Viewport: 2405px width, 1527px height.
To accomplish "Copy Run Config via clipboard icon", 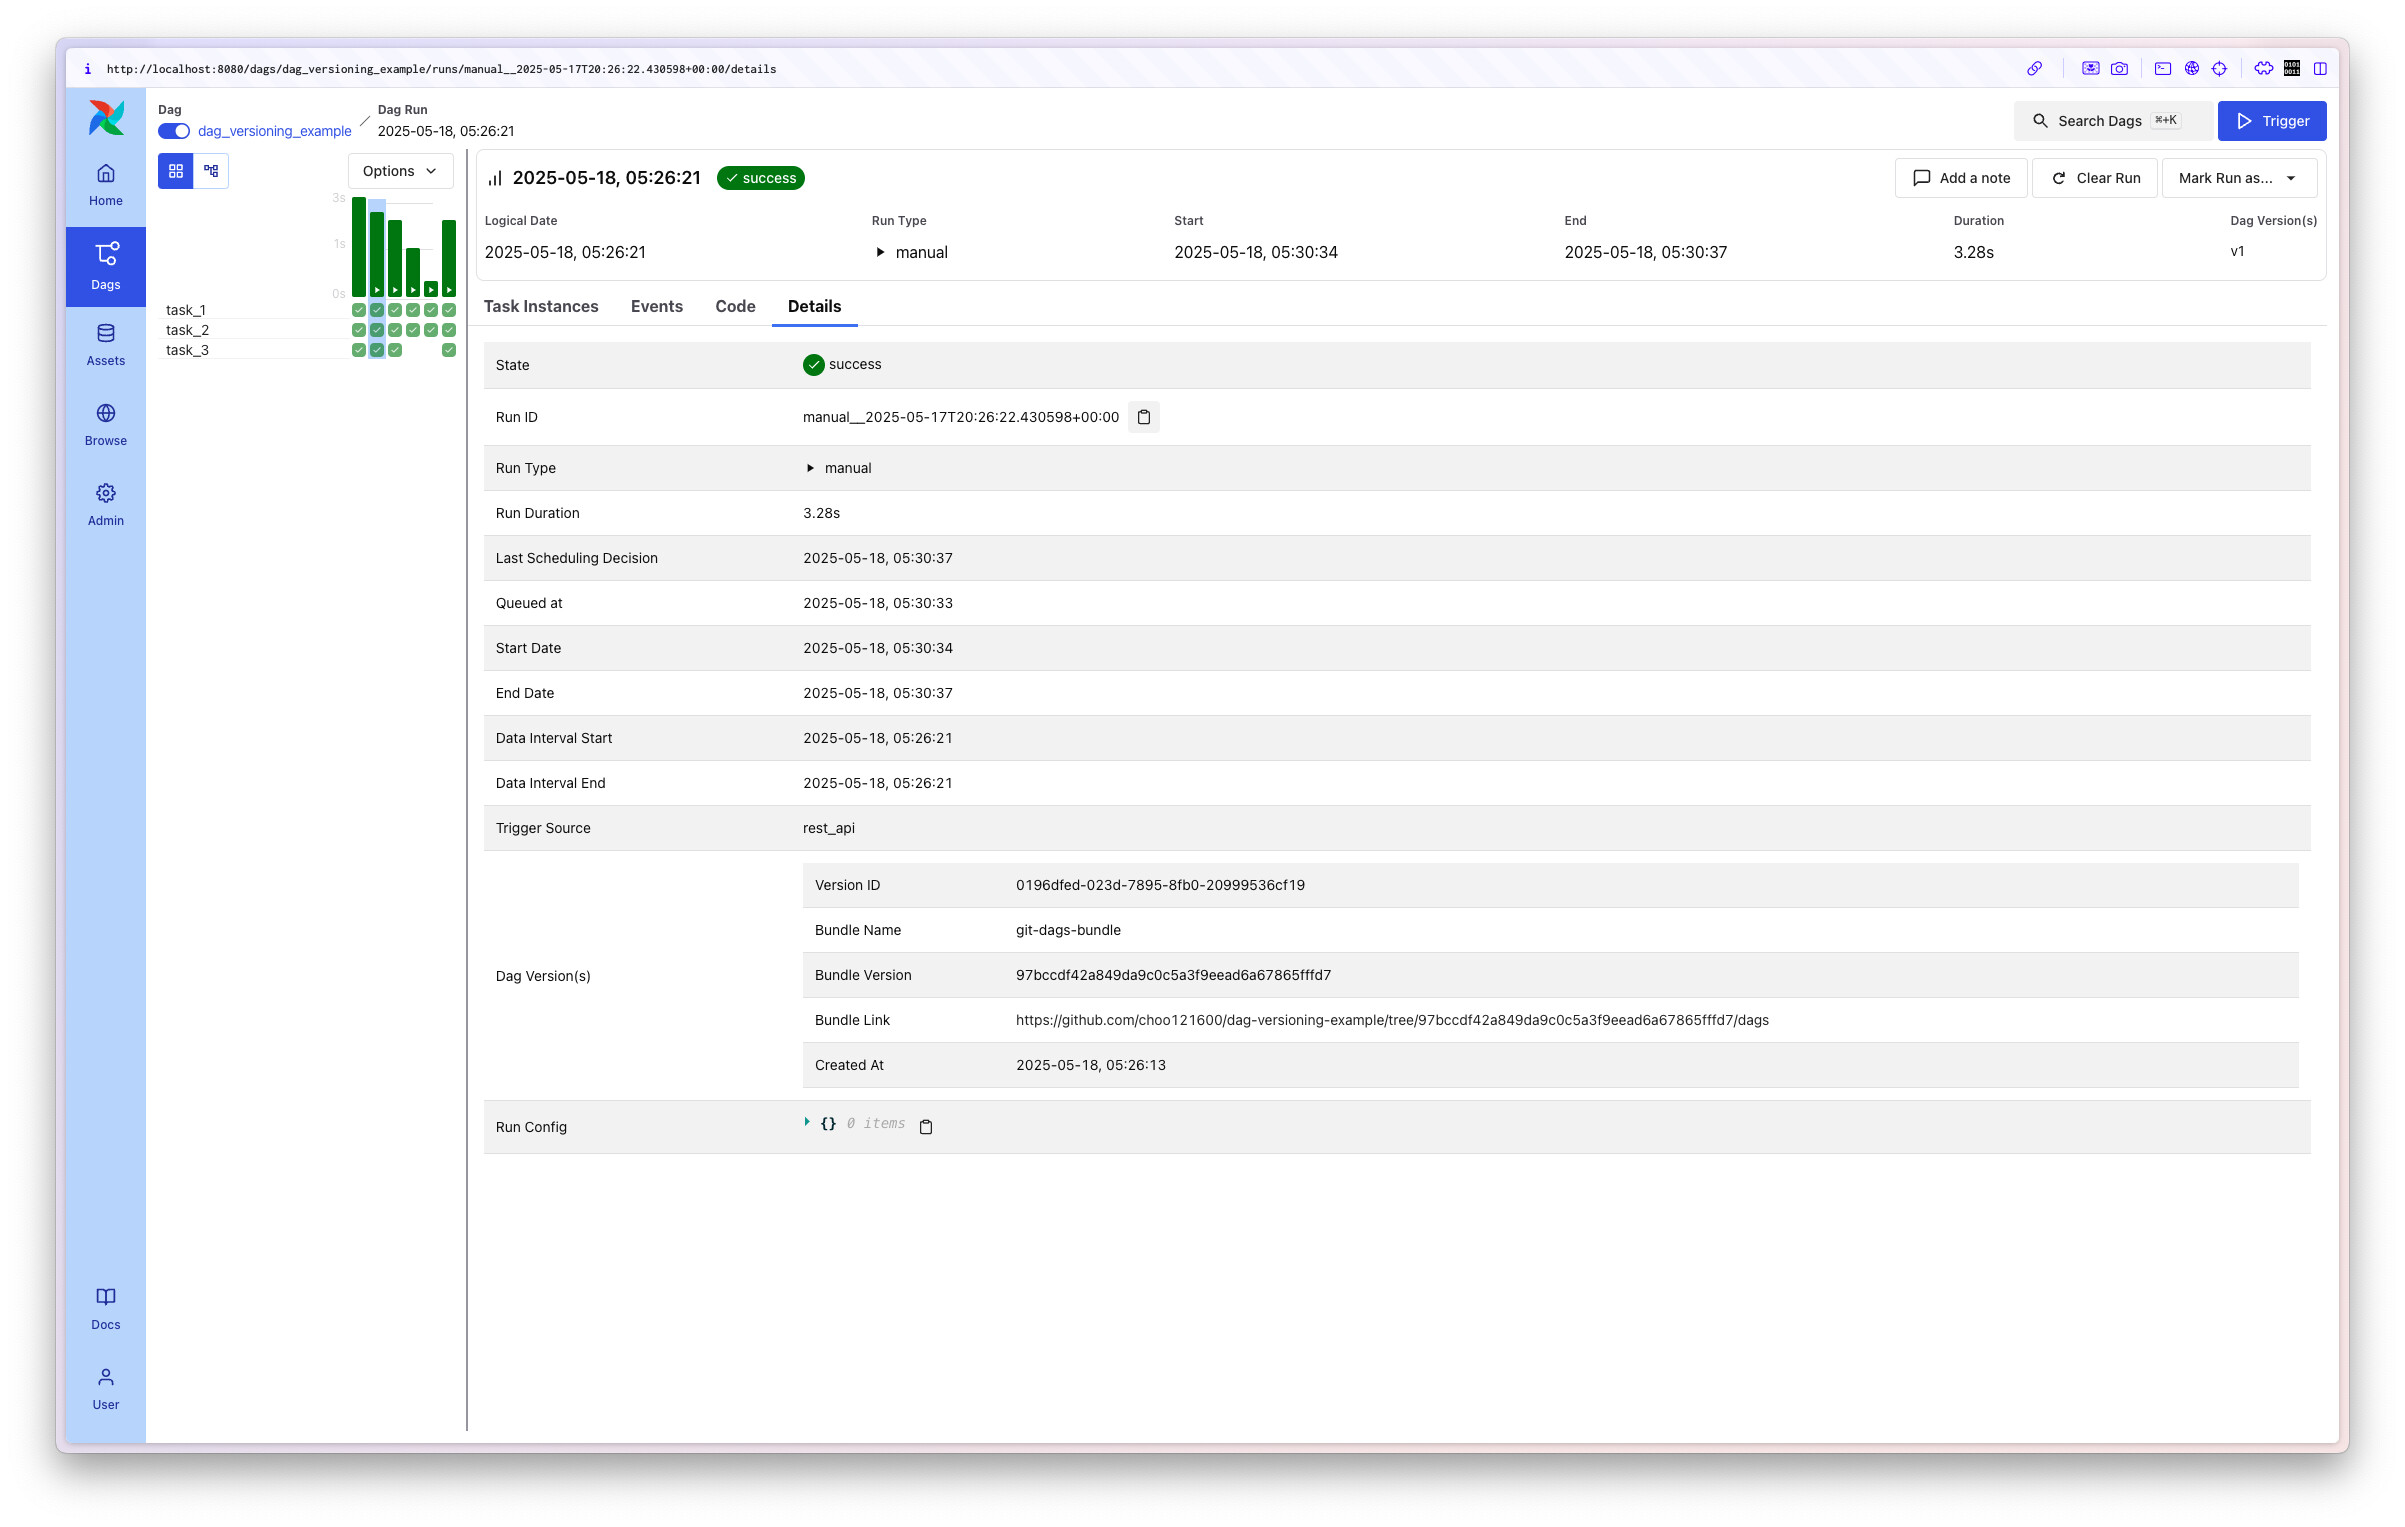I will 926,1127.
